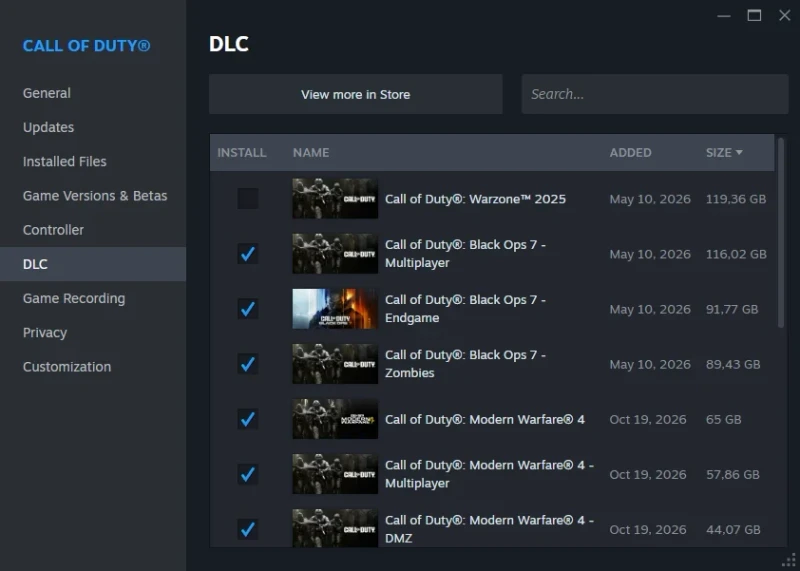Click View more in Store button
This screenshot has width=800, height=571.
356,94
